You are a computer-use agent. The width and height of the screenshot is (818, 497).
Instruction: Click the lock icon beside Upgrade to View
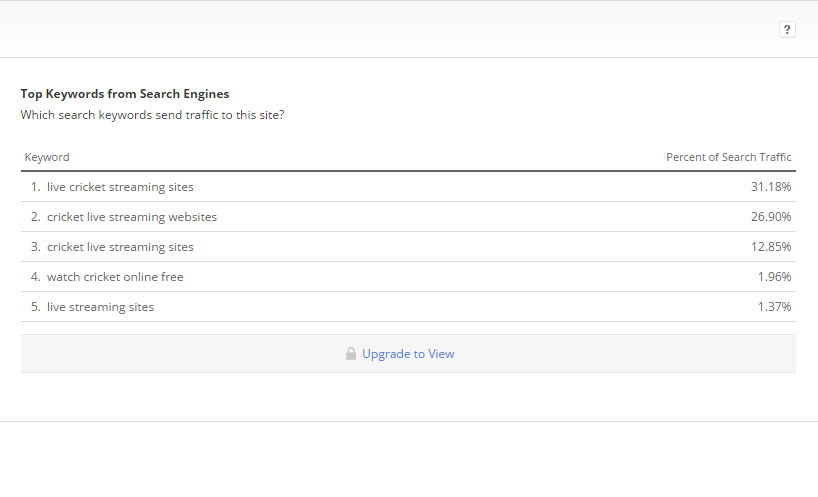(x=351, y=354)
